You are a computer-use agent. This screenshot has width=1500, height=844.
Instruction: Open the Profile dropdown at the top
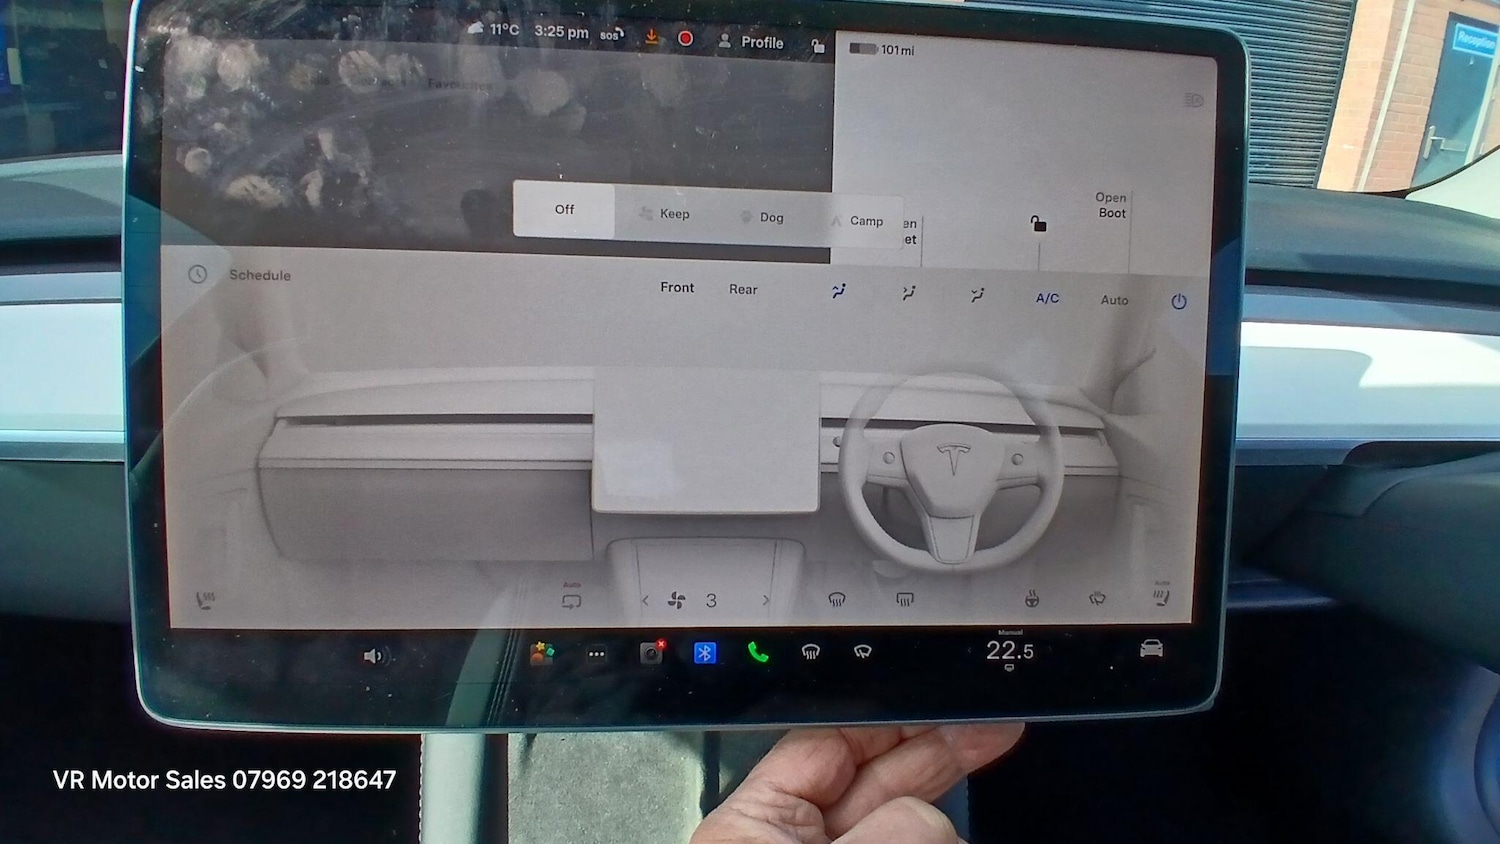click(x=751, y=42)
